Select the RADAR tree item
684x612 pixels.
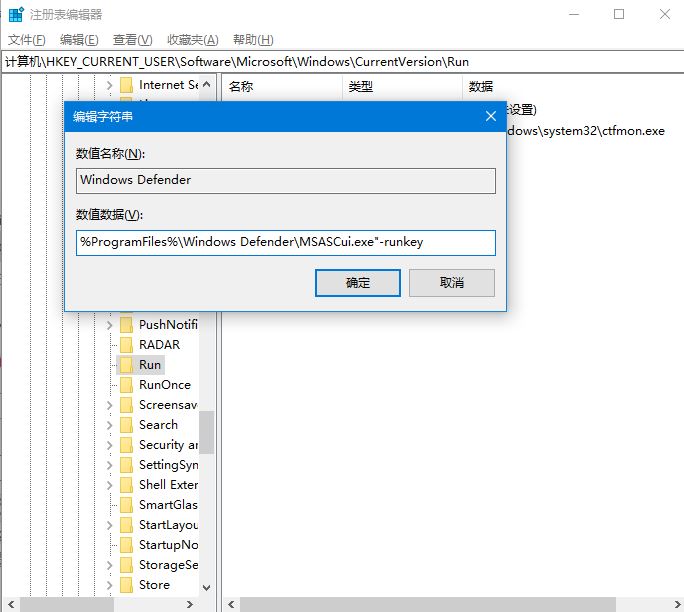[x=159, y=345]
